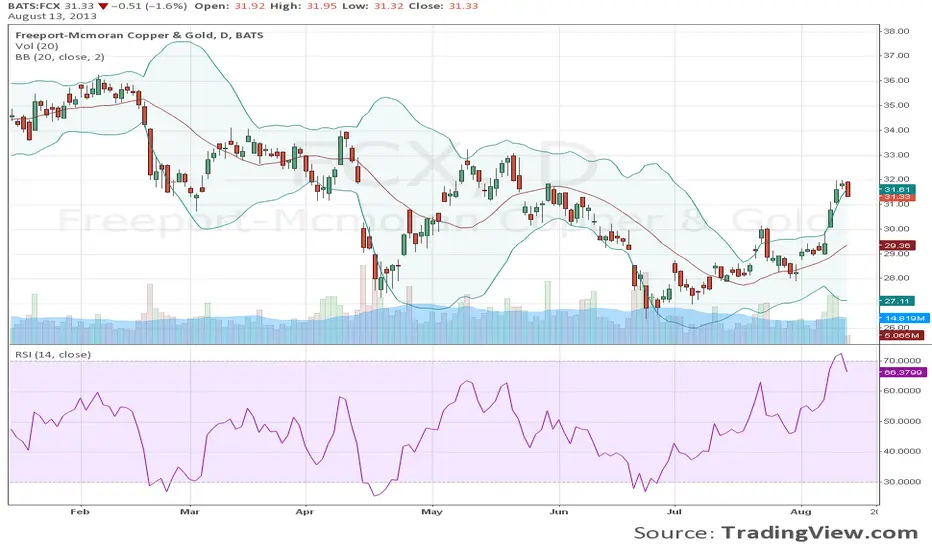Click the Jun label on time axis
932x550 pixels.
coord(559,511)
